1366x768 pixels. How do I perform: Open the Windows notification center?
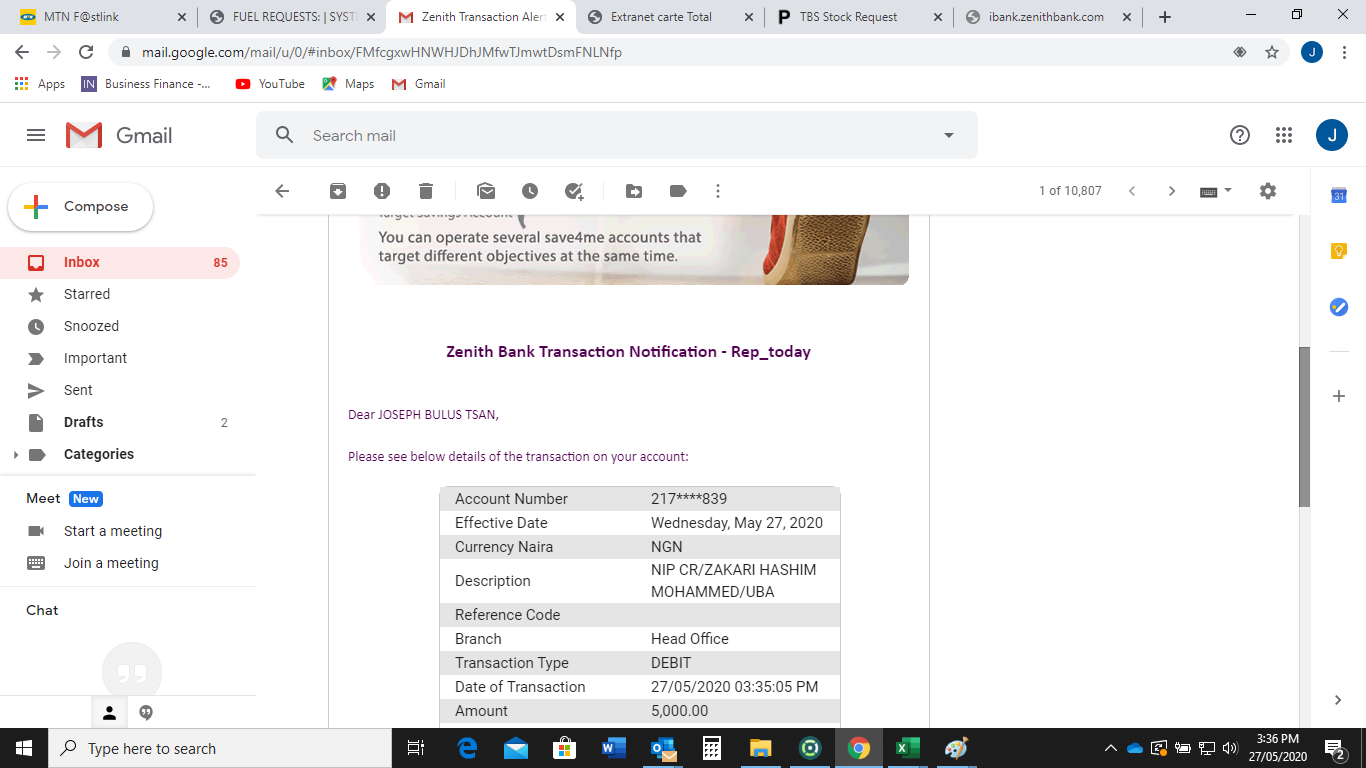[x=1335, y=748]
